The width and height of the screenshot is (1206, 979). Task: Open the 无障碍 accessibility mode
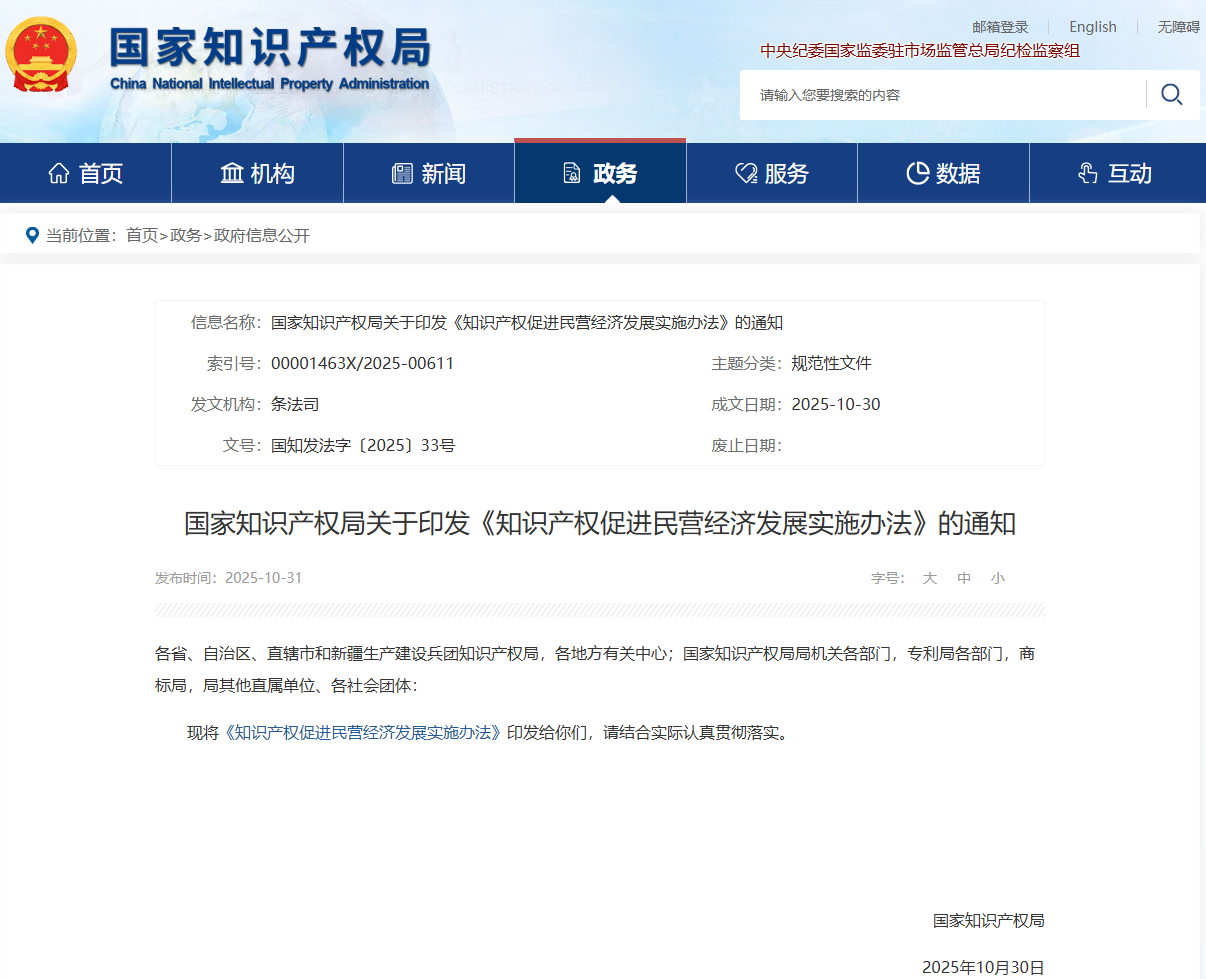tap(1178, 26)
